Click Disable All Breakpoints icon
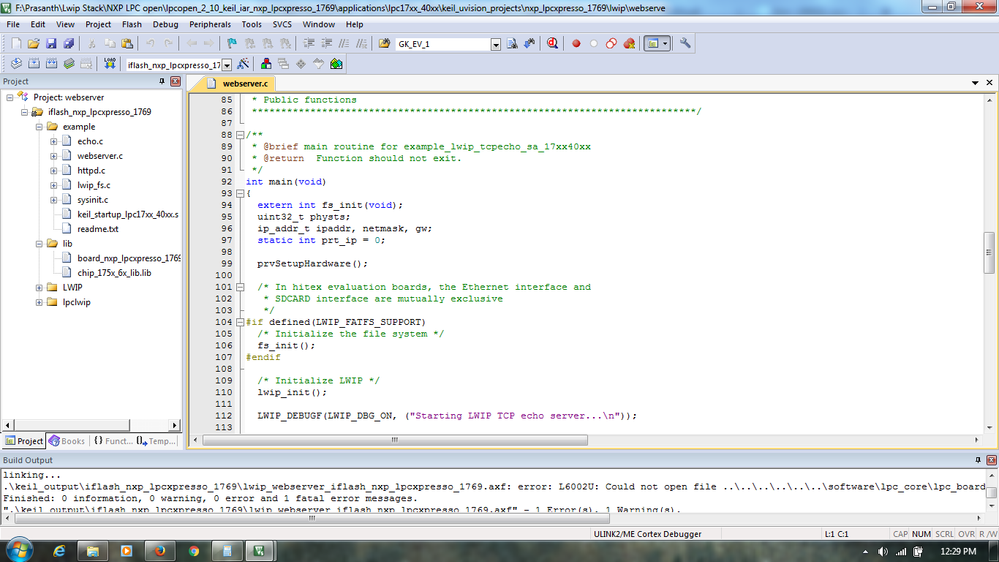This screenshot has width=999, height=562. point(611,43)
